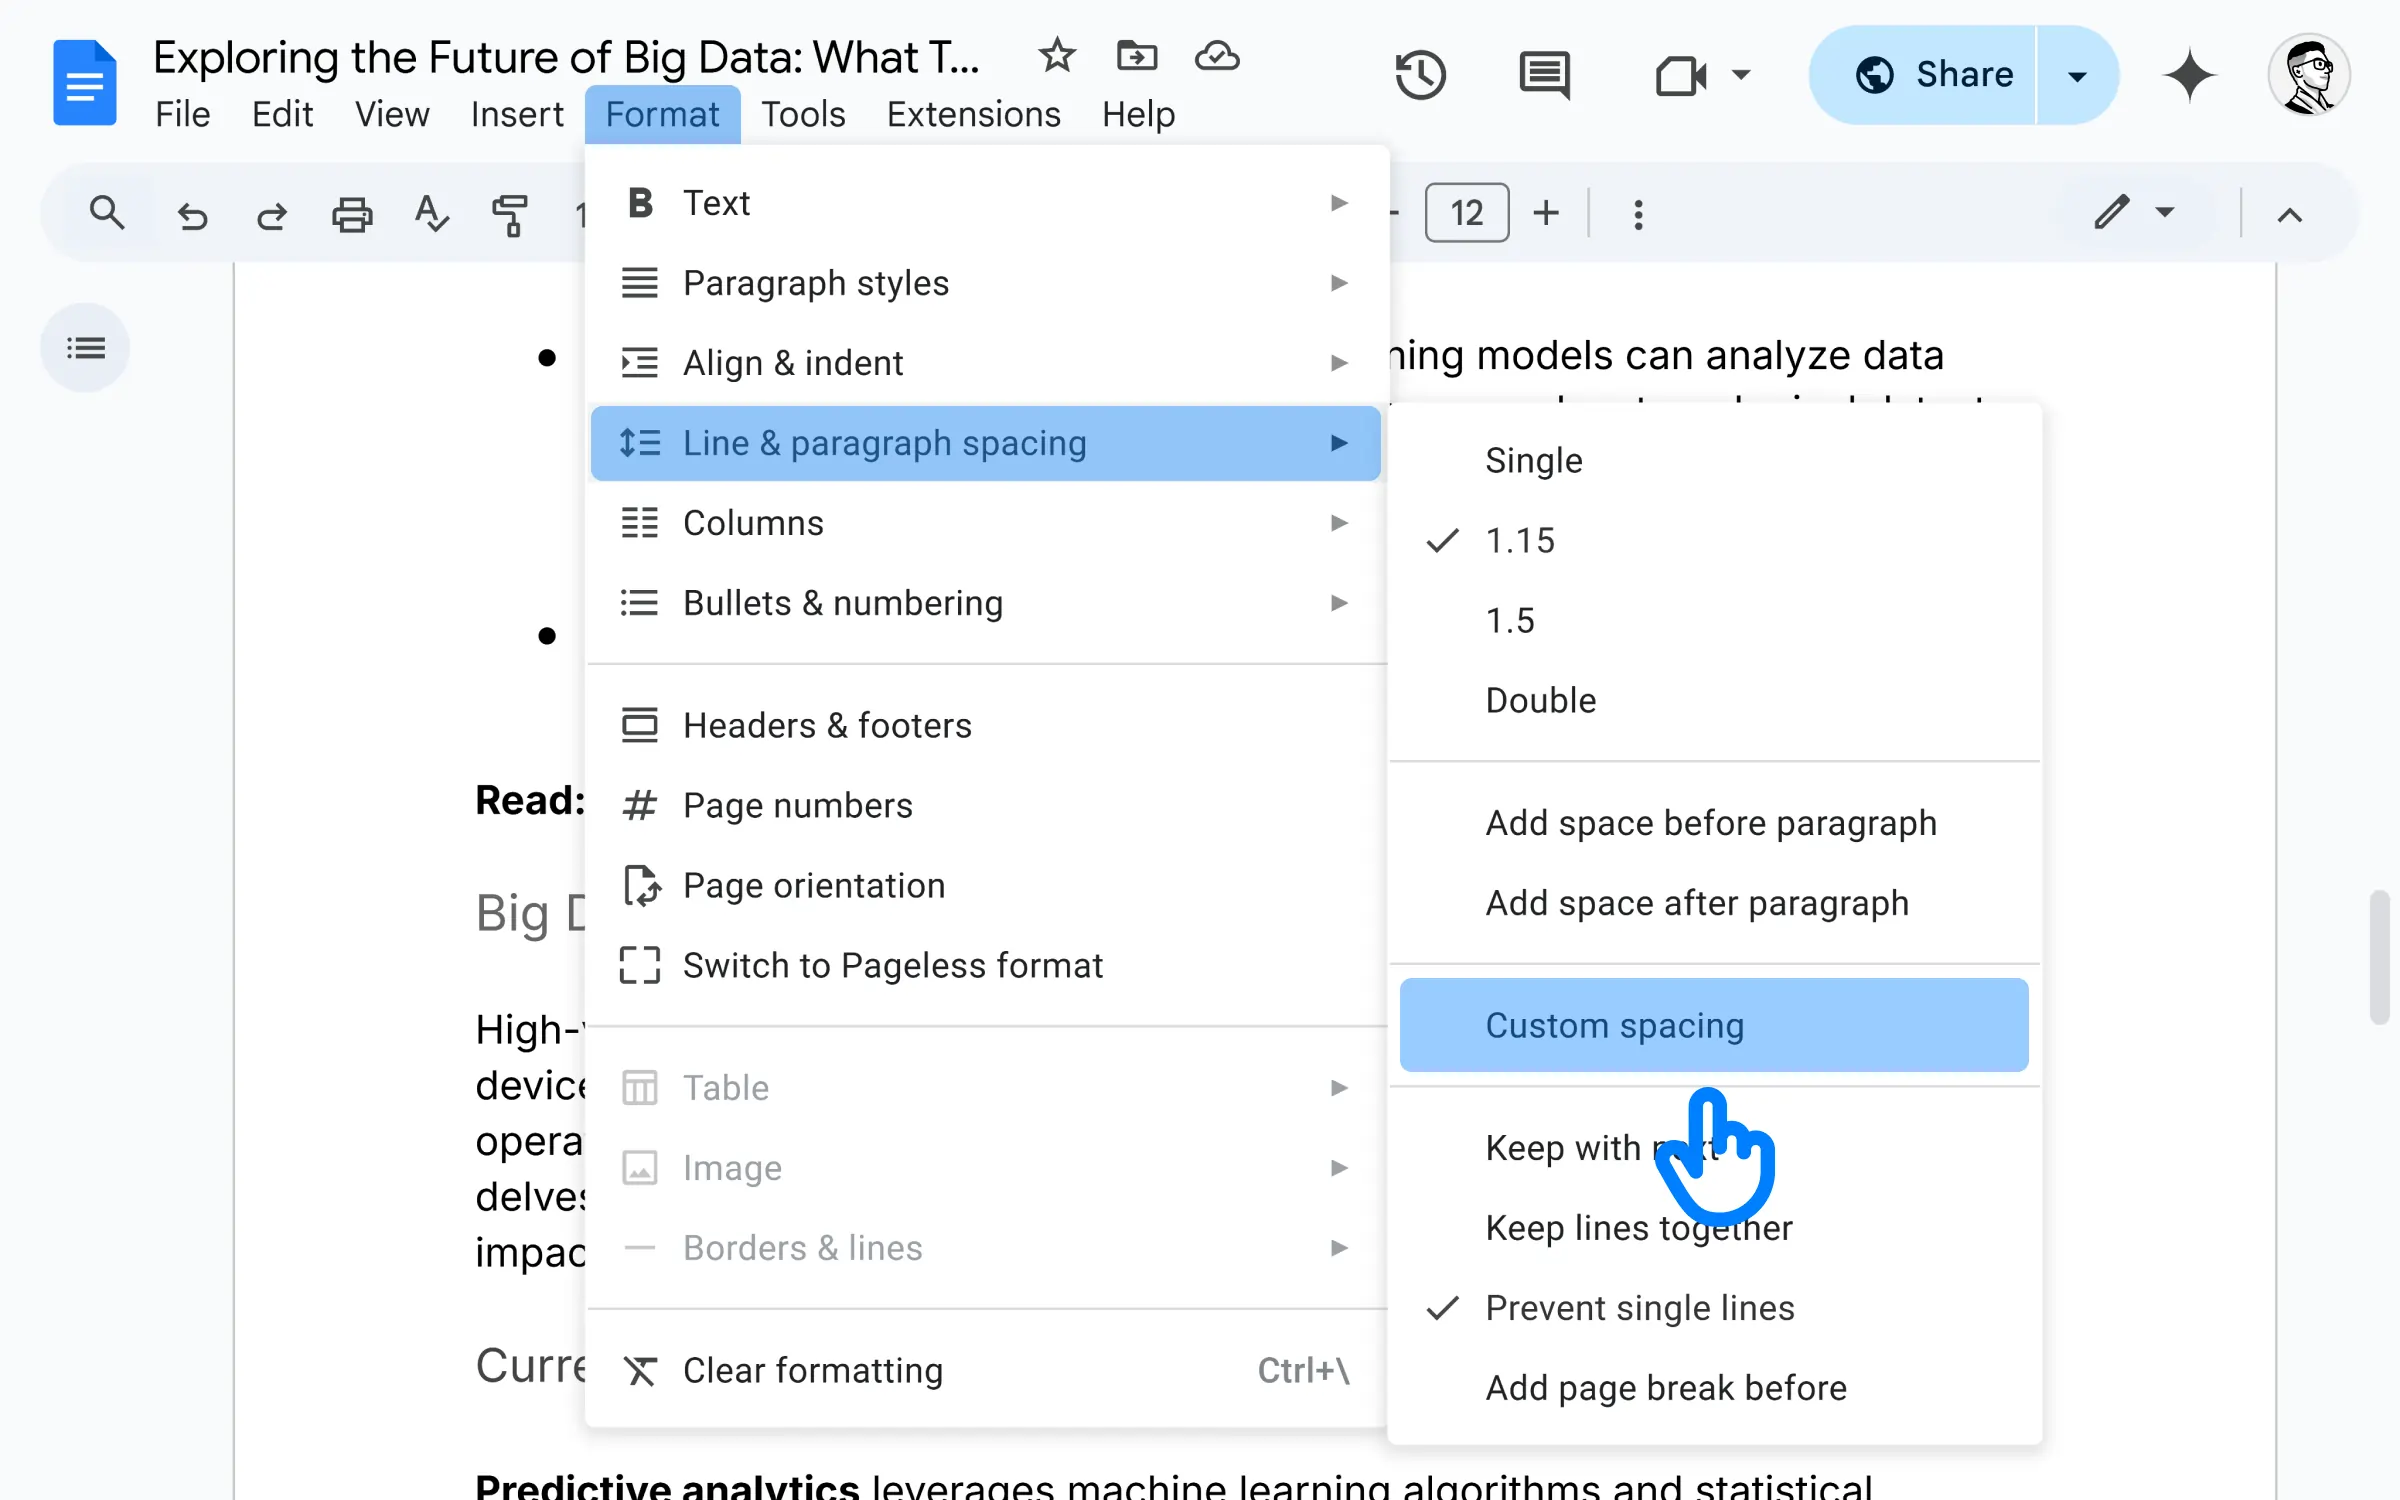Select Custom spacing
The image size is (2400, 1500).
[1714, 1025]
